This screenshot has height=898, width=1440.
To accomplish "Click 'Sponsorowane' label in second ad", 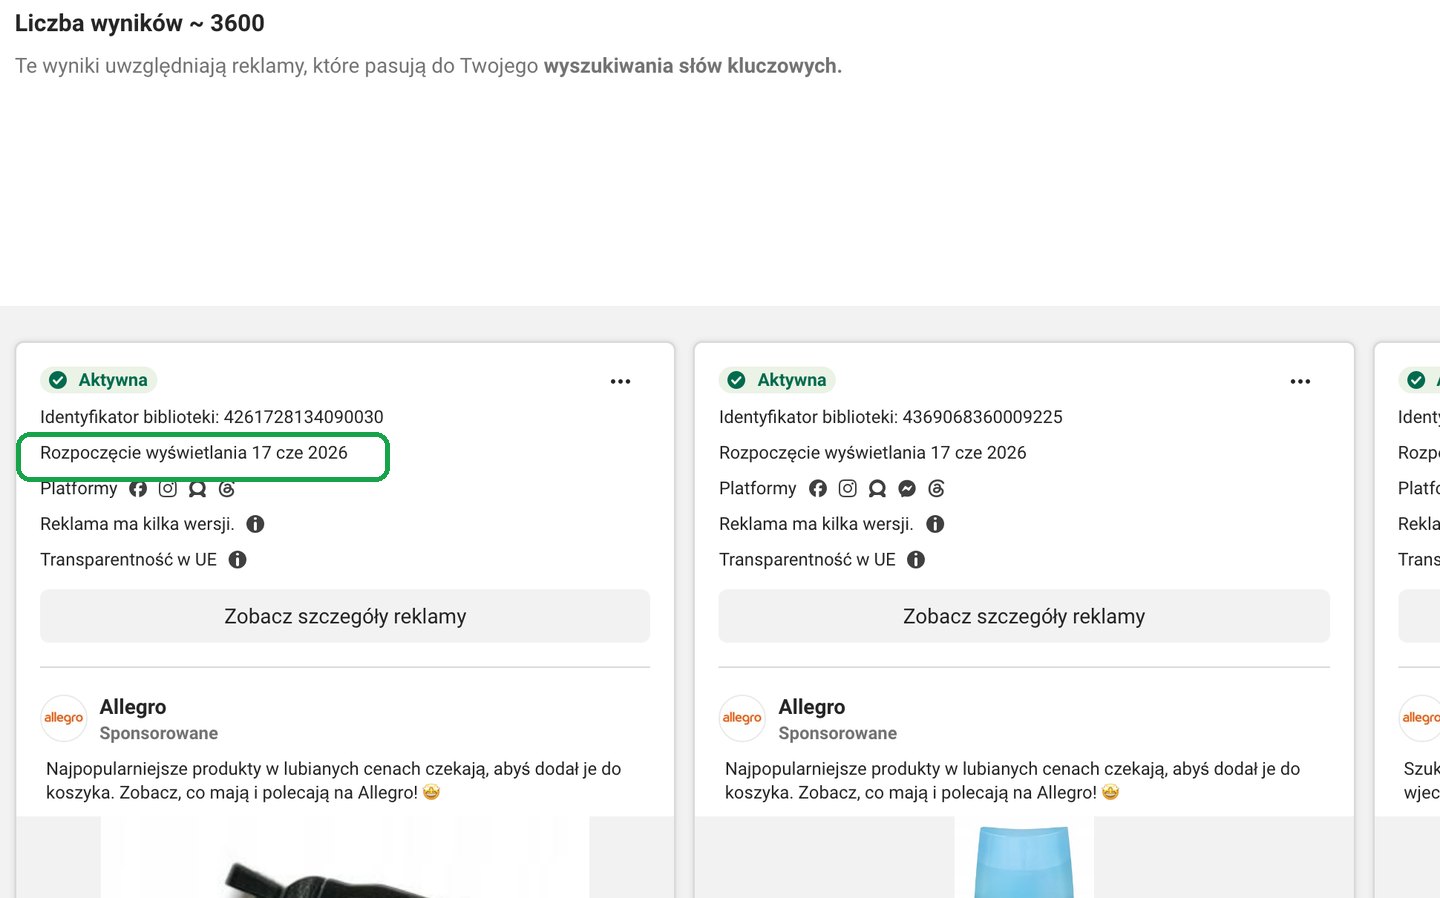I will pos(838,733).
